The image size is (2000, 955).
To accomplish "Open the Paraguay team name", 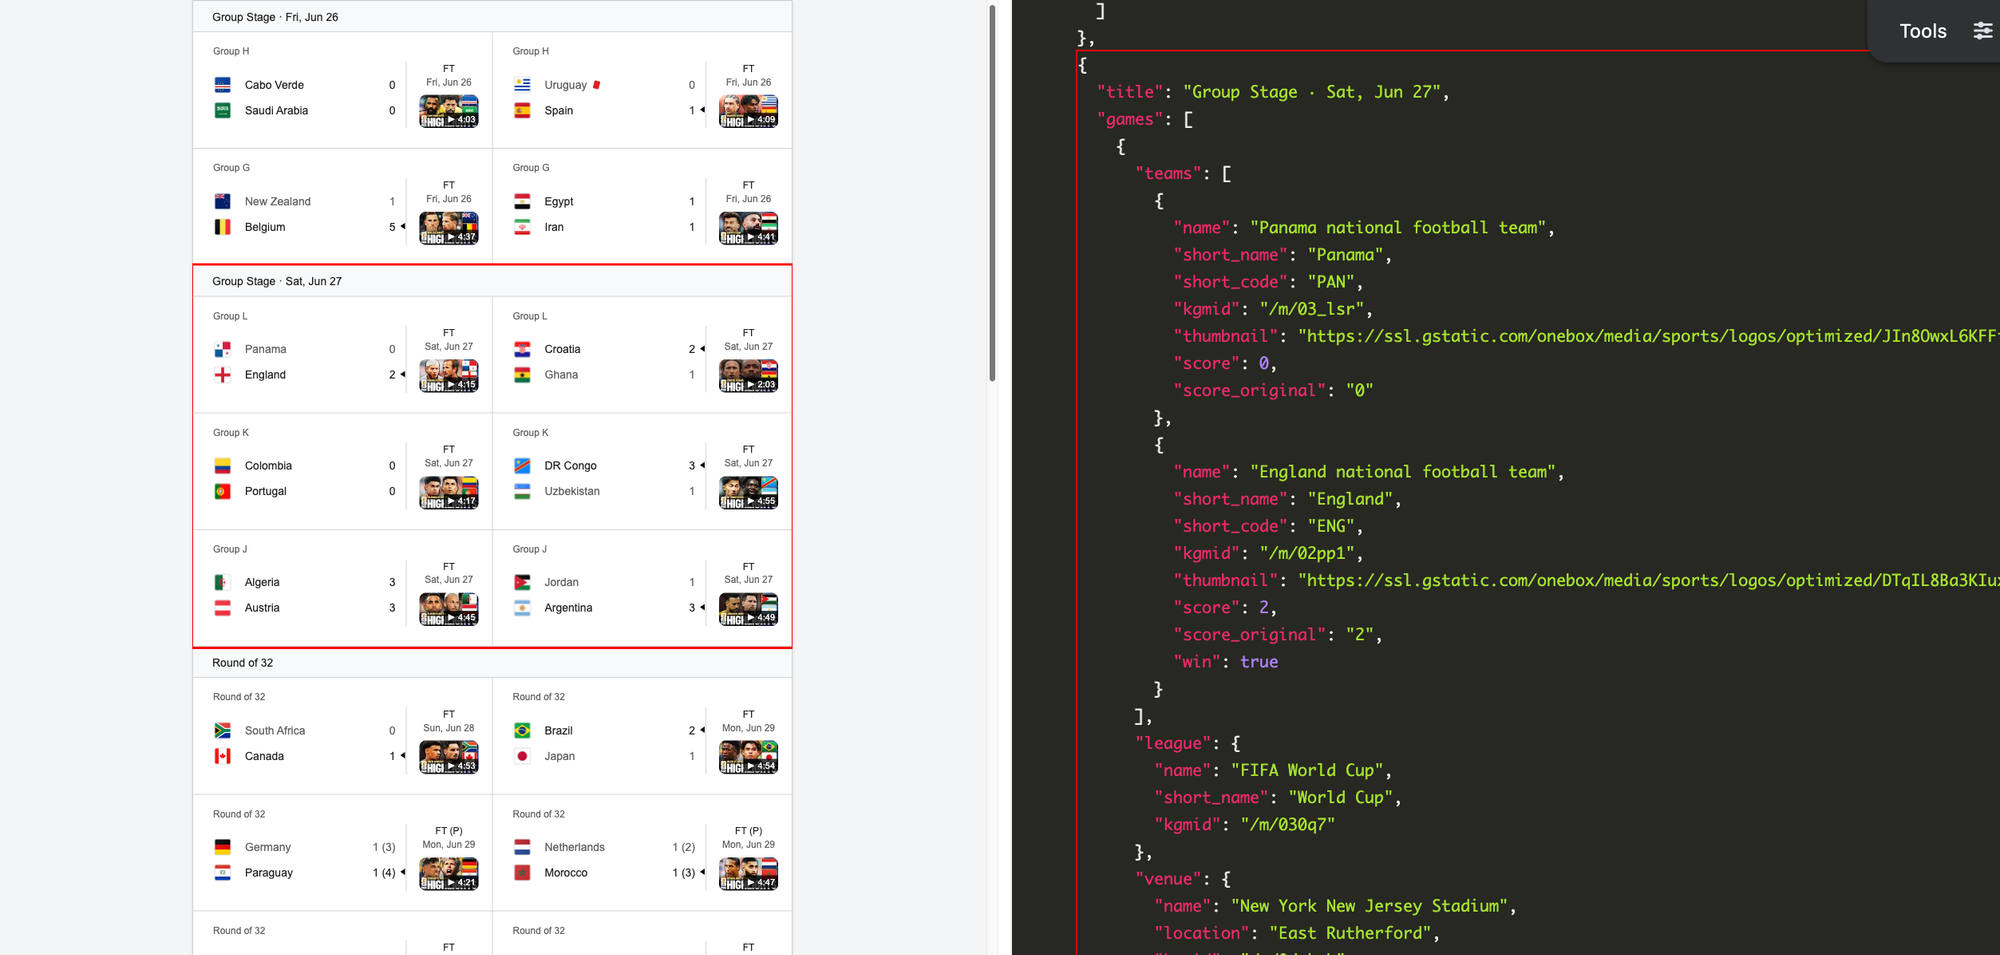I will (x=269, y=873).
